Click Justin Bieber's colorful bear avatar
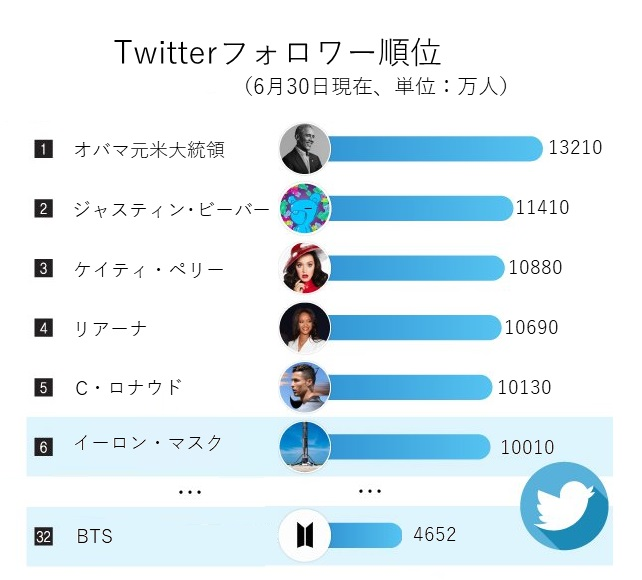642x580 pixels. point(305,208)
